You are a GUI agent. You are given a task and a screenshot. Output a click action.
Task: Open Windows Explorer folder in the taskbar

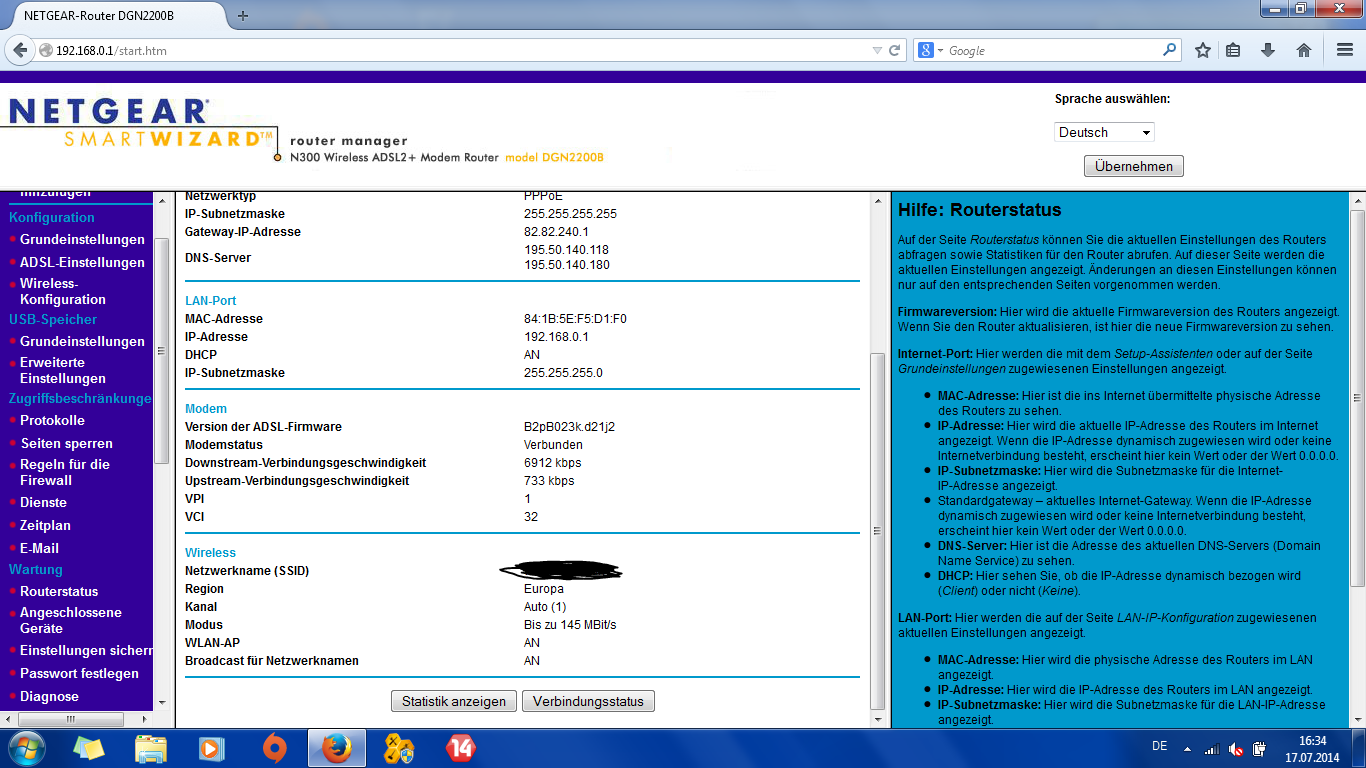(x=151, y=748)
